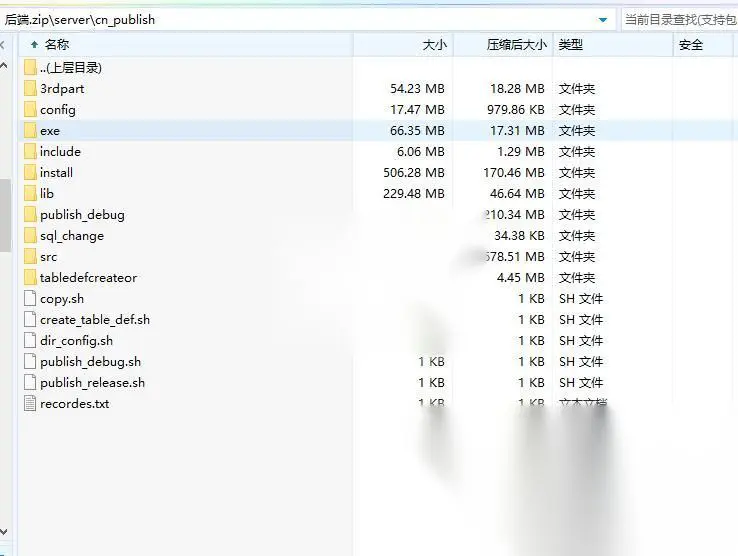Select the sql_change folder icon
Screen dimensions: 738x556
point(30,235)
